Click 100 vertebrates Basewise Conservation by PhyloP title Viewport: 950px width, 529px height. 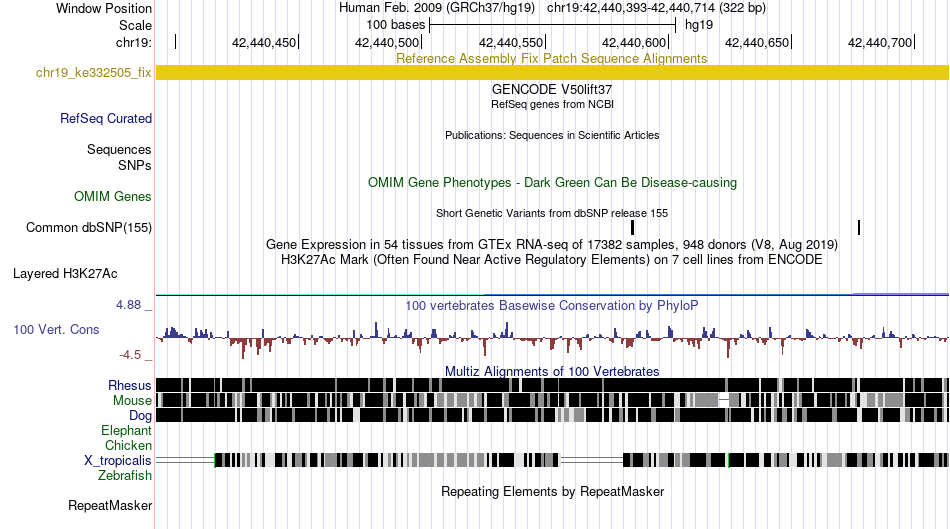[552, 305]
